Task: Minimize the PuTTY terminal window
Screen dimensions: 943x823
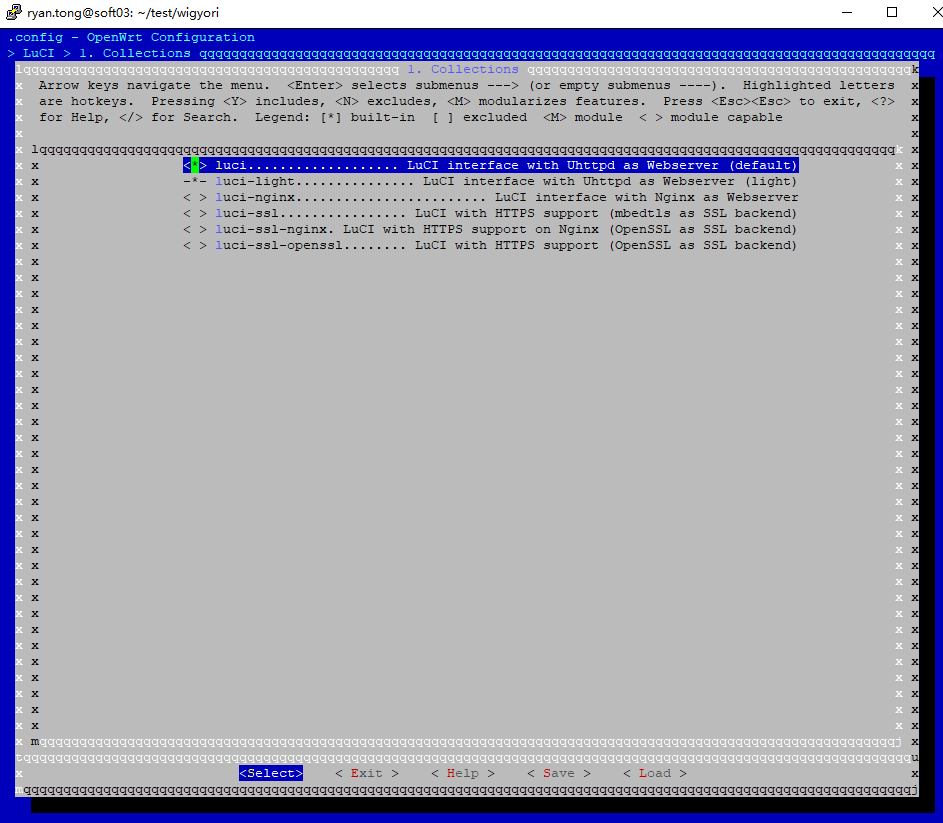Action: pyautogui.click(x=846, y=13)
